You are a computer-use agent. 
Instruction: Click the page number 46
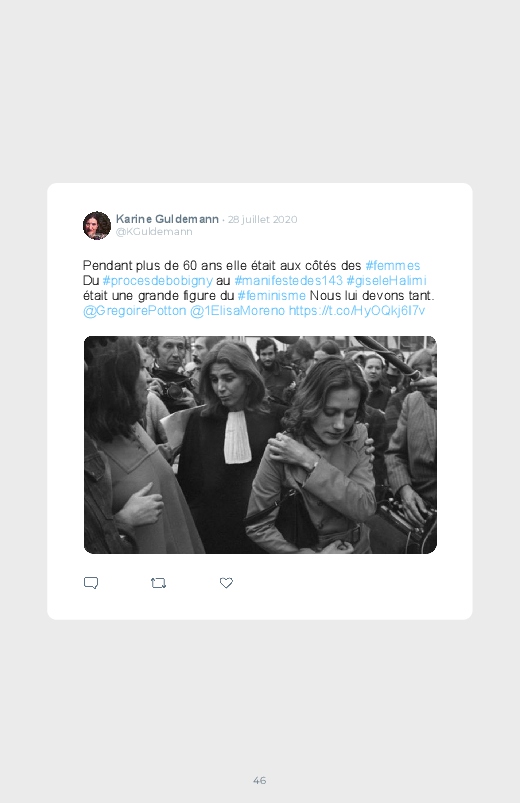(x=260, y=780)
